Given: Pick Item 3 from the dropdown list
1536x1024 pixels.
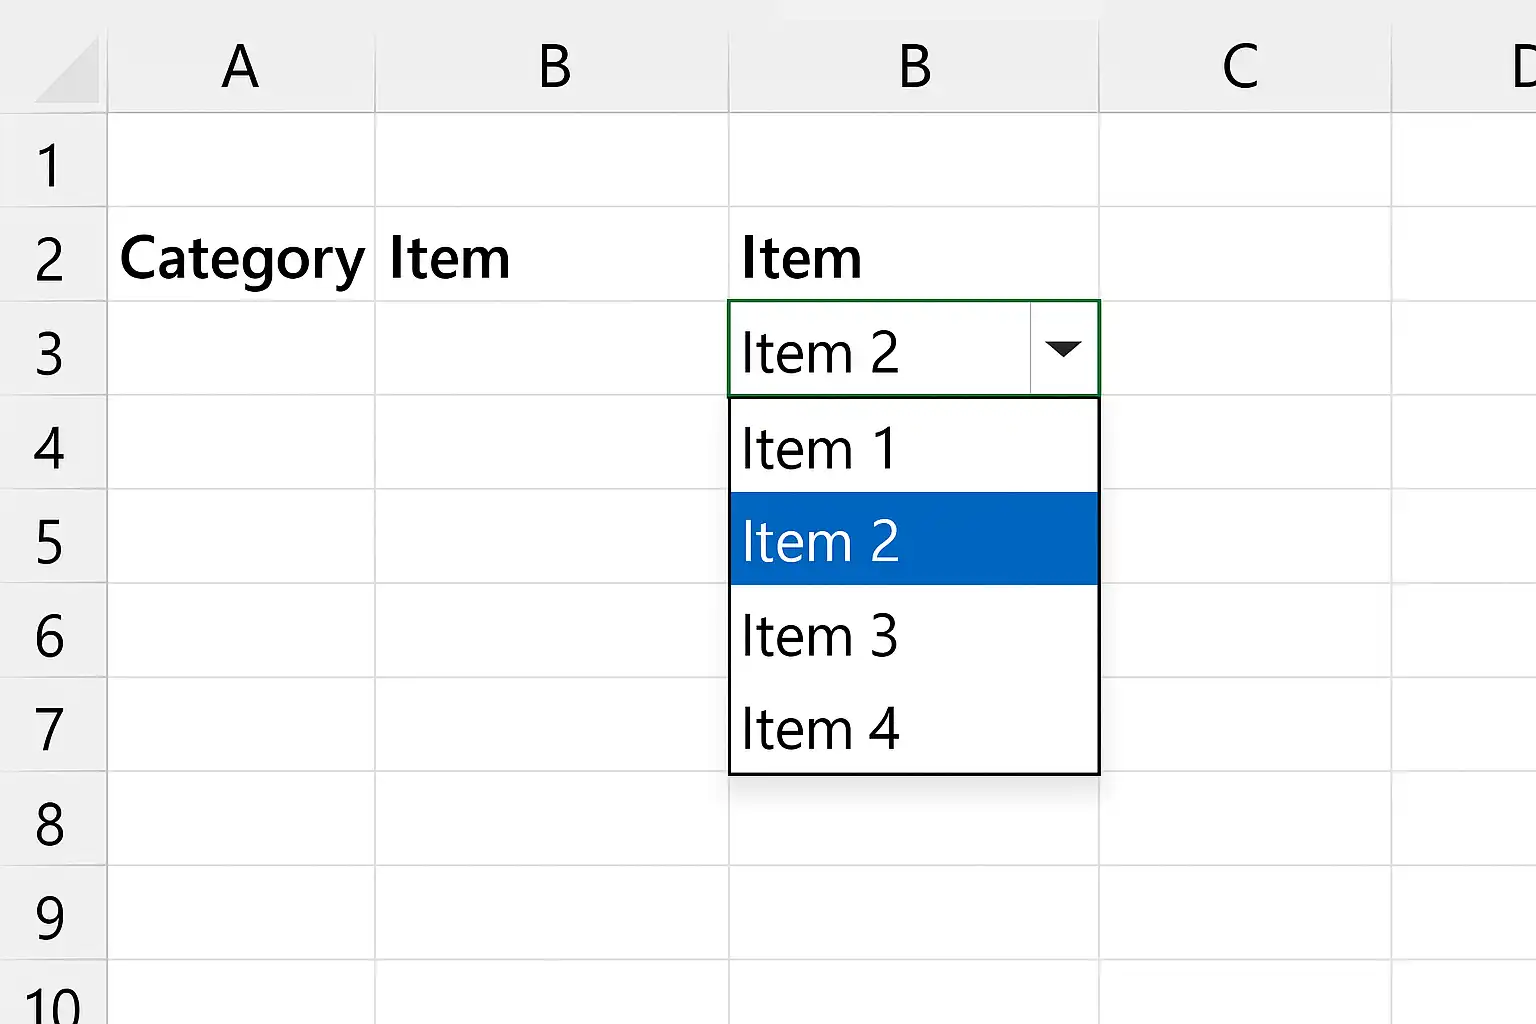Looking at the screenshot, I should [x=914, y=633].
